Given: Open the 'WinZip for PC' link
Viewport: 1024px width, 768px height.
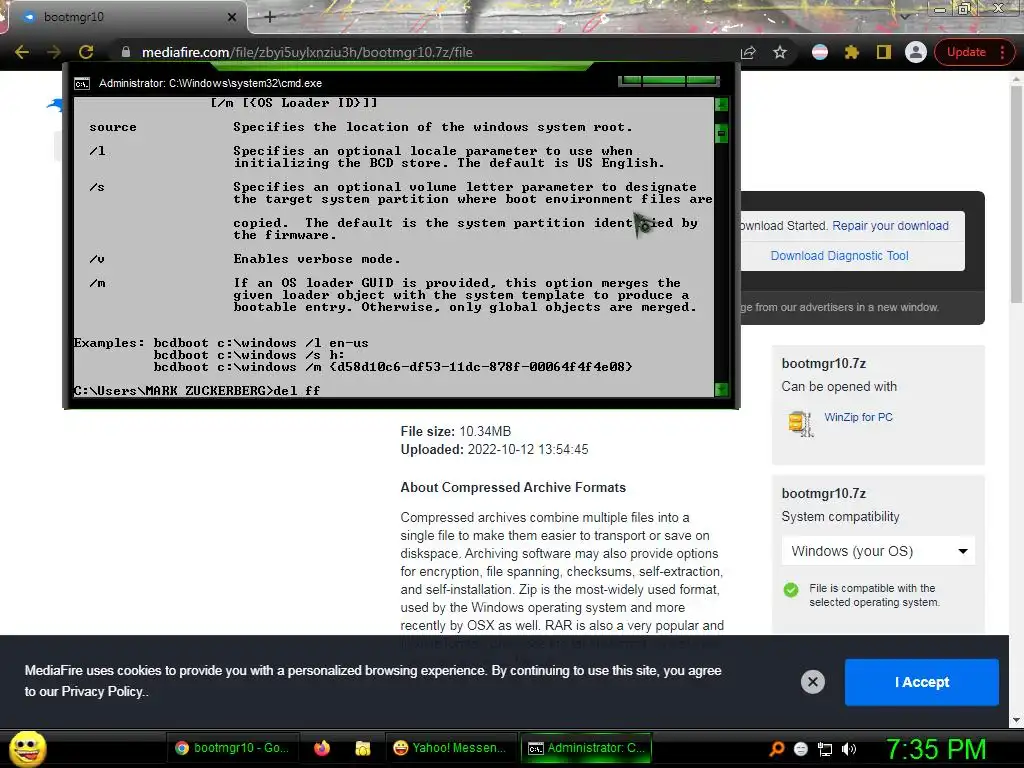Looking at the screenshot, I should [858, 417].
